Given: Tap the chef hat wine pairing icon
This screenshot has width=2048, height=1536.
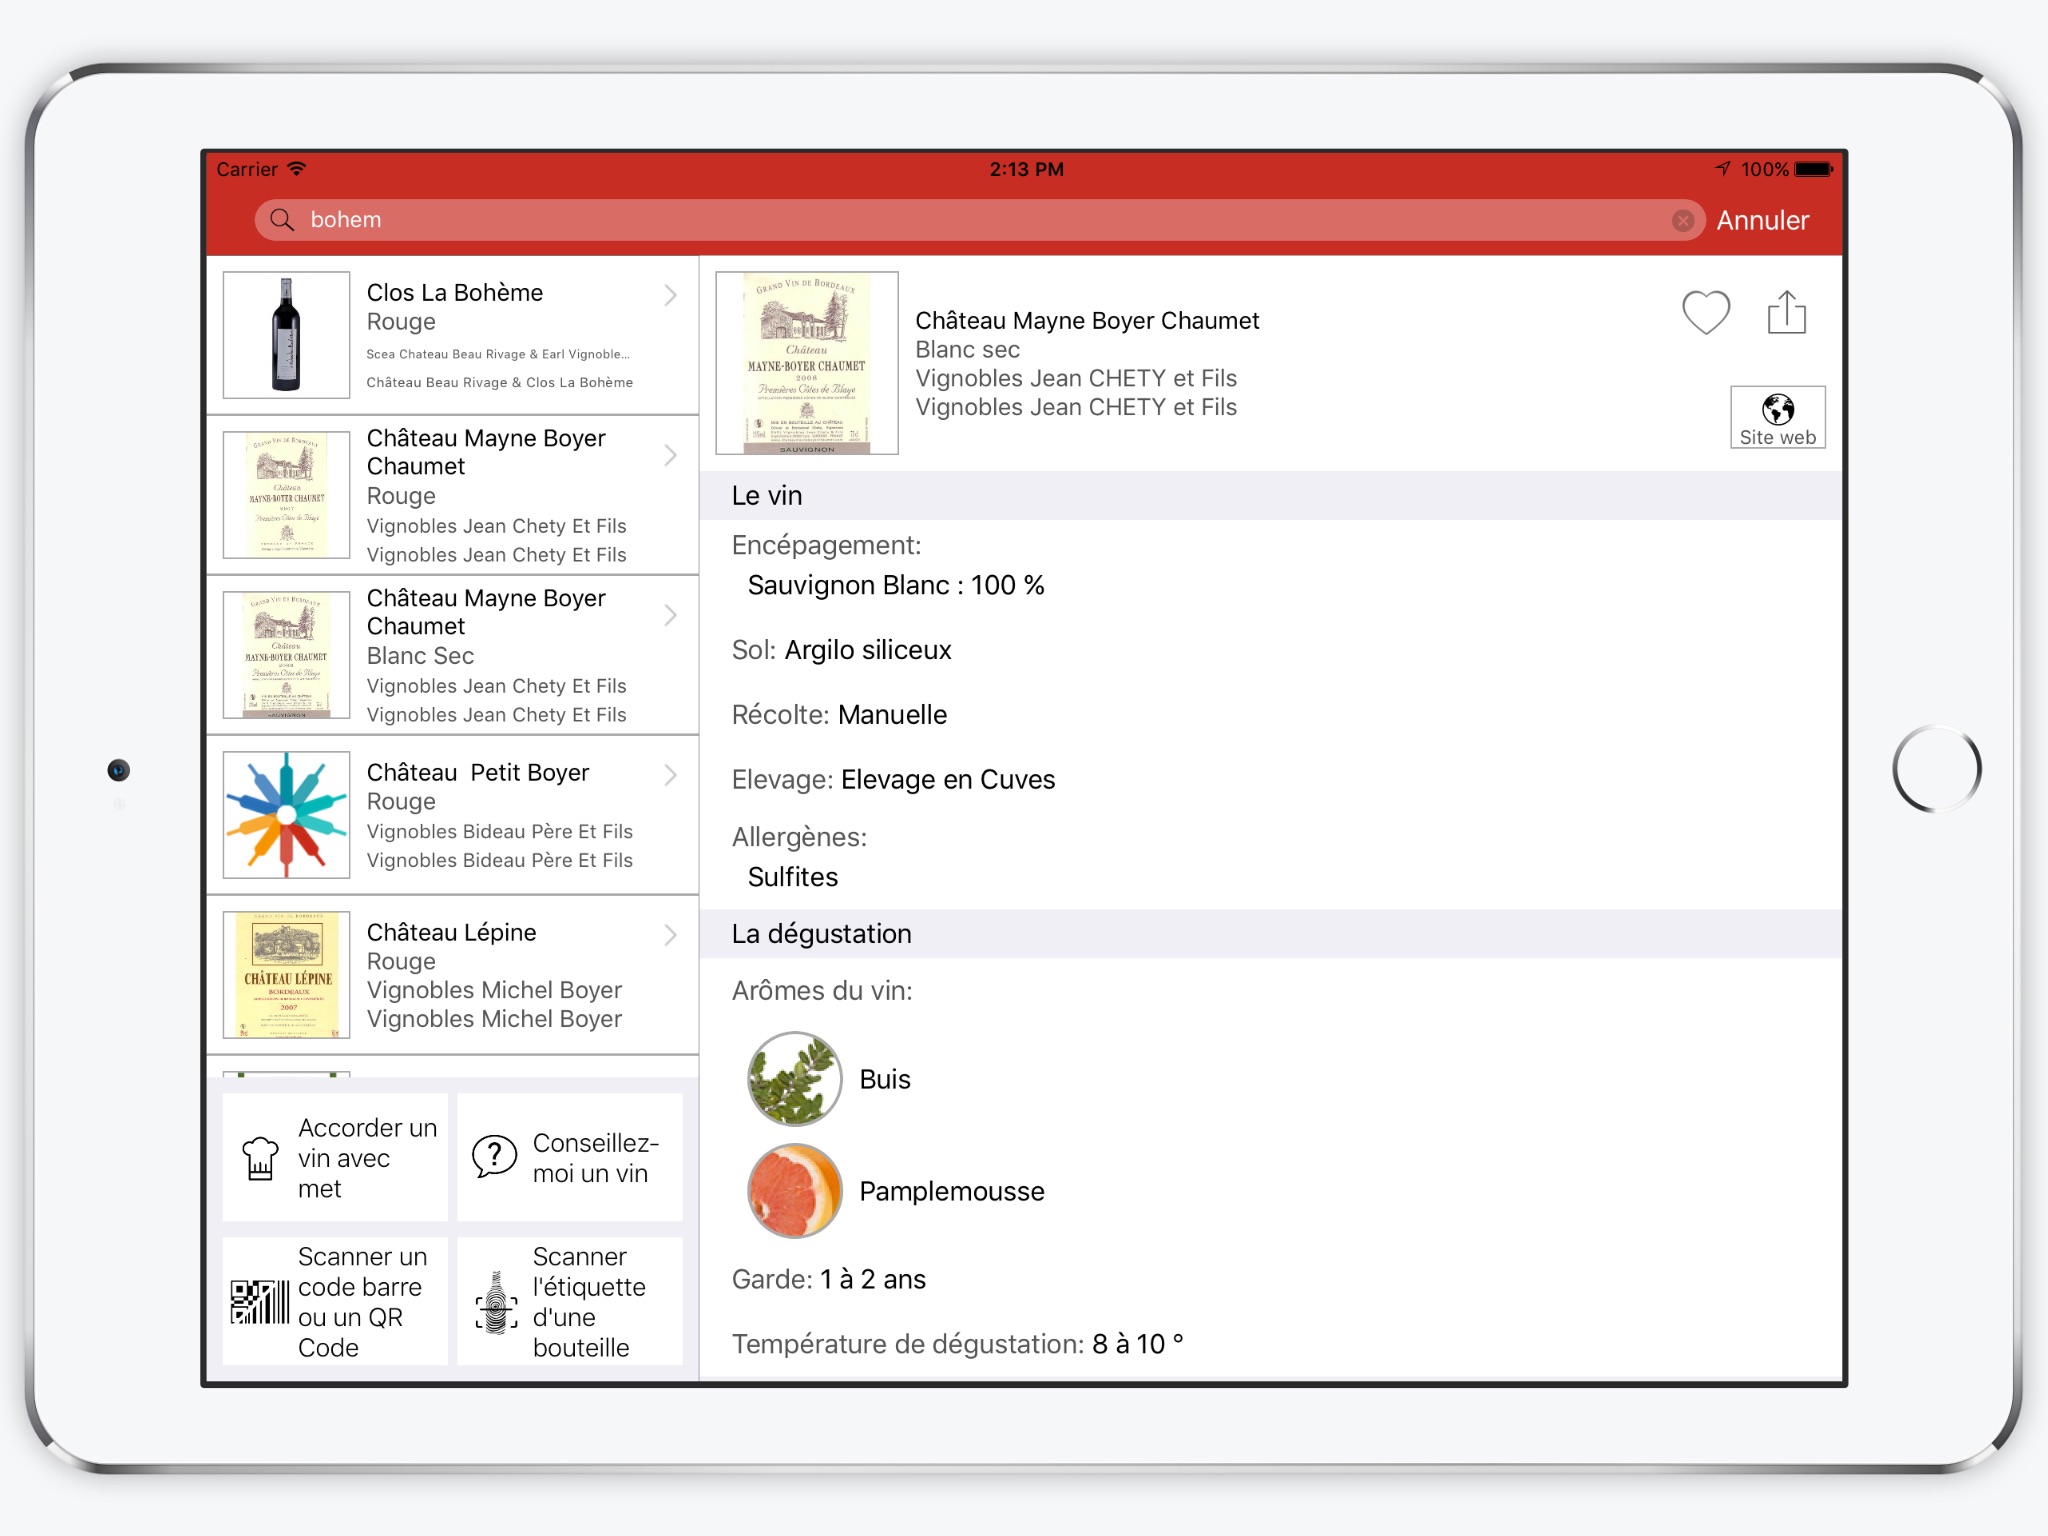Looking at the screenshot, I should tap(260, 1158).
